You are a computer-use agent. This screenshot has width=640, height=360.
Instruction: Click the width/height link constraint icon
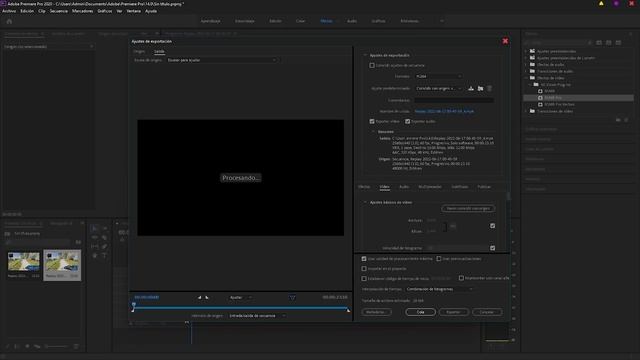coord(453,226)
